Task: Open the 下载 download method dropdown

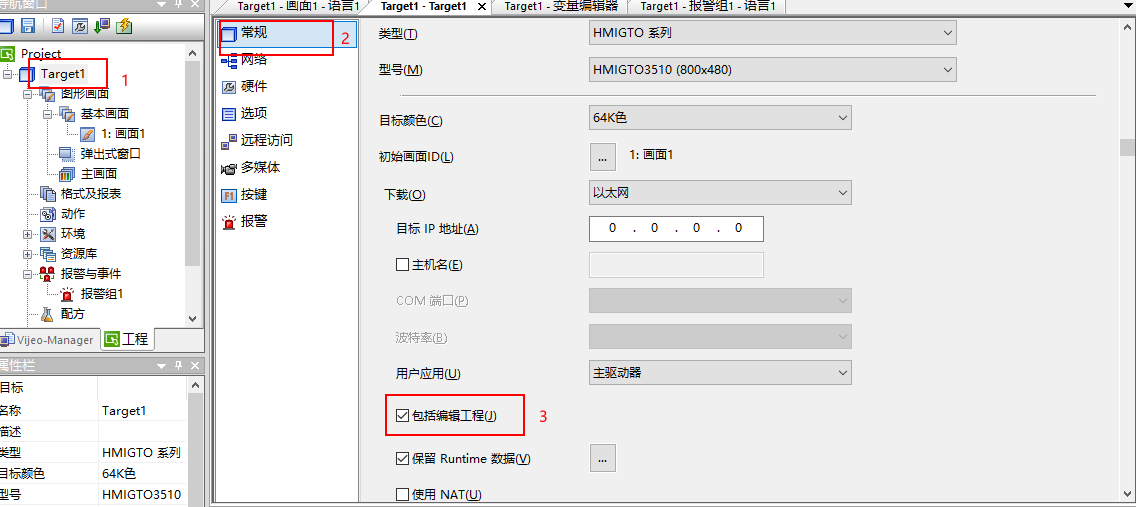Action: click(720, 192)
